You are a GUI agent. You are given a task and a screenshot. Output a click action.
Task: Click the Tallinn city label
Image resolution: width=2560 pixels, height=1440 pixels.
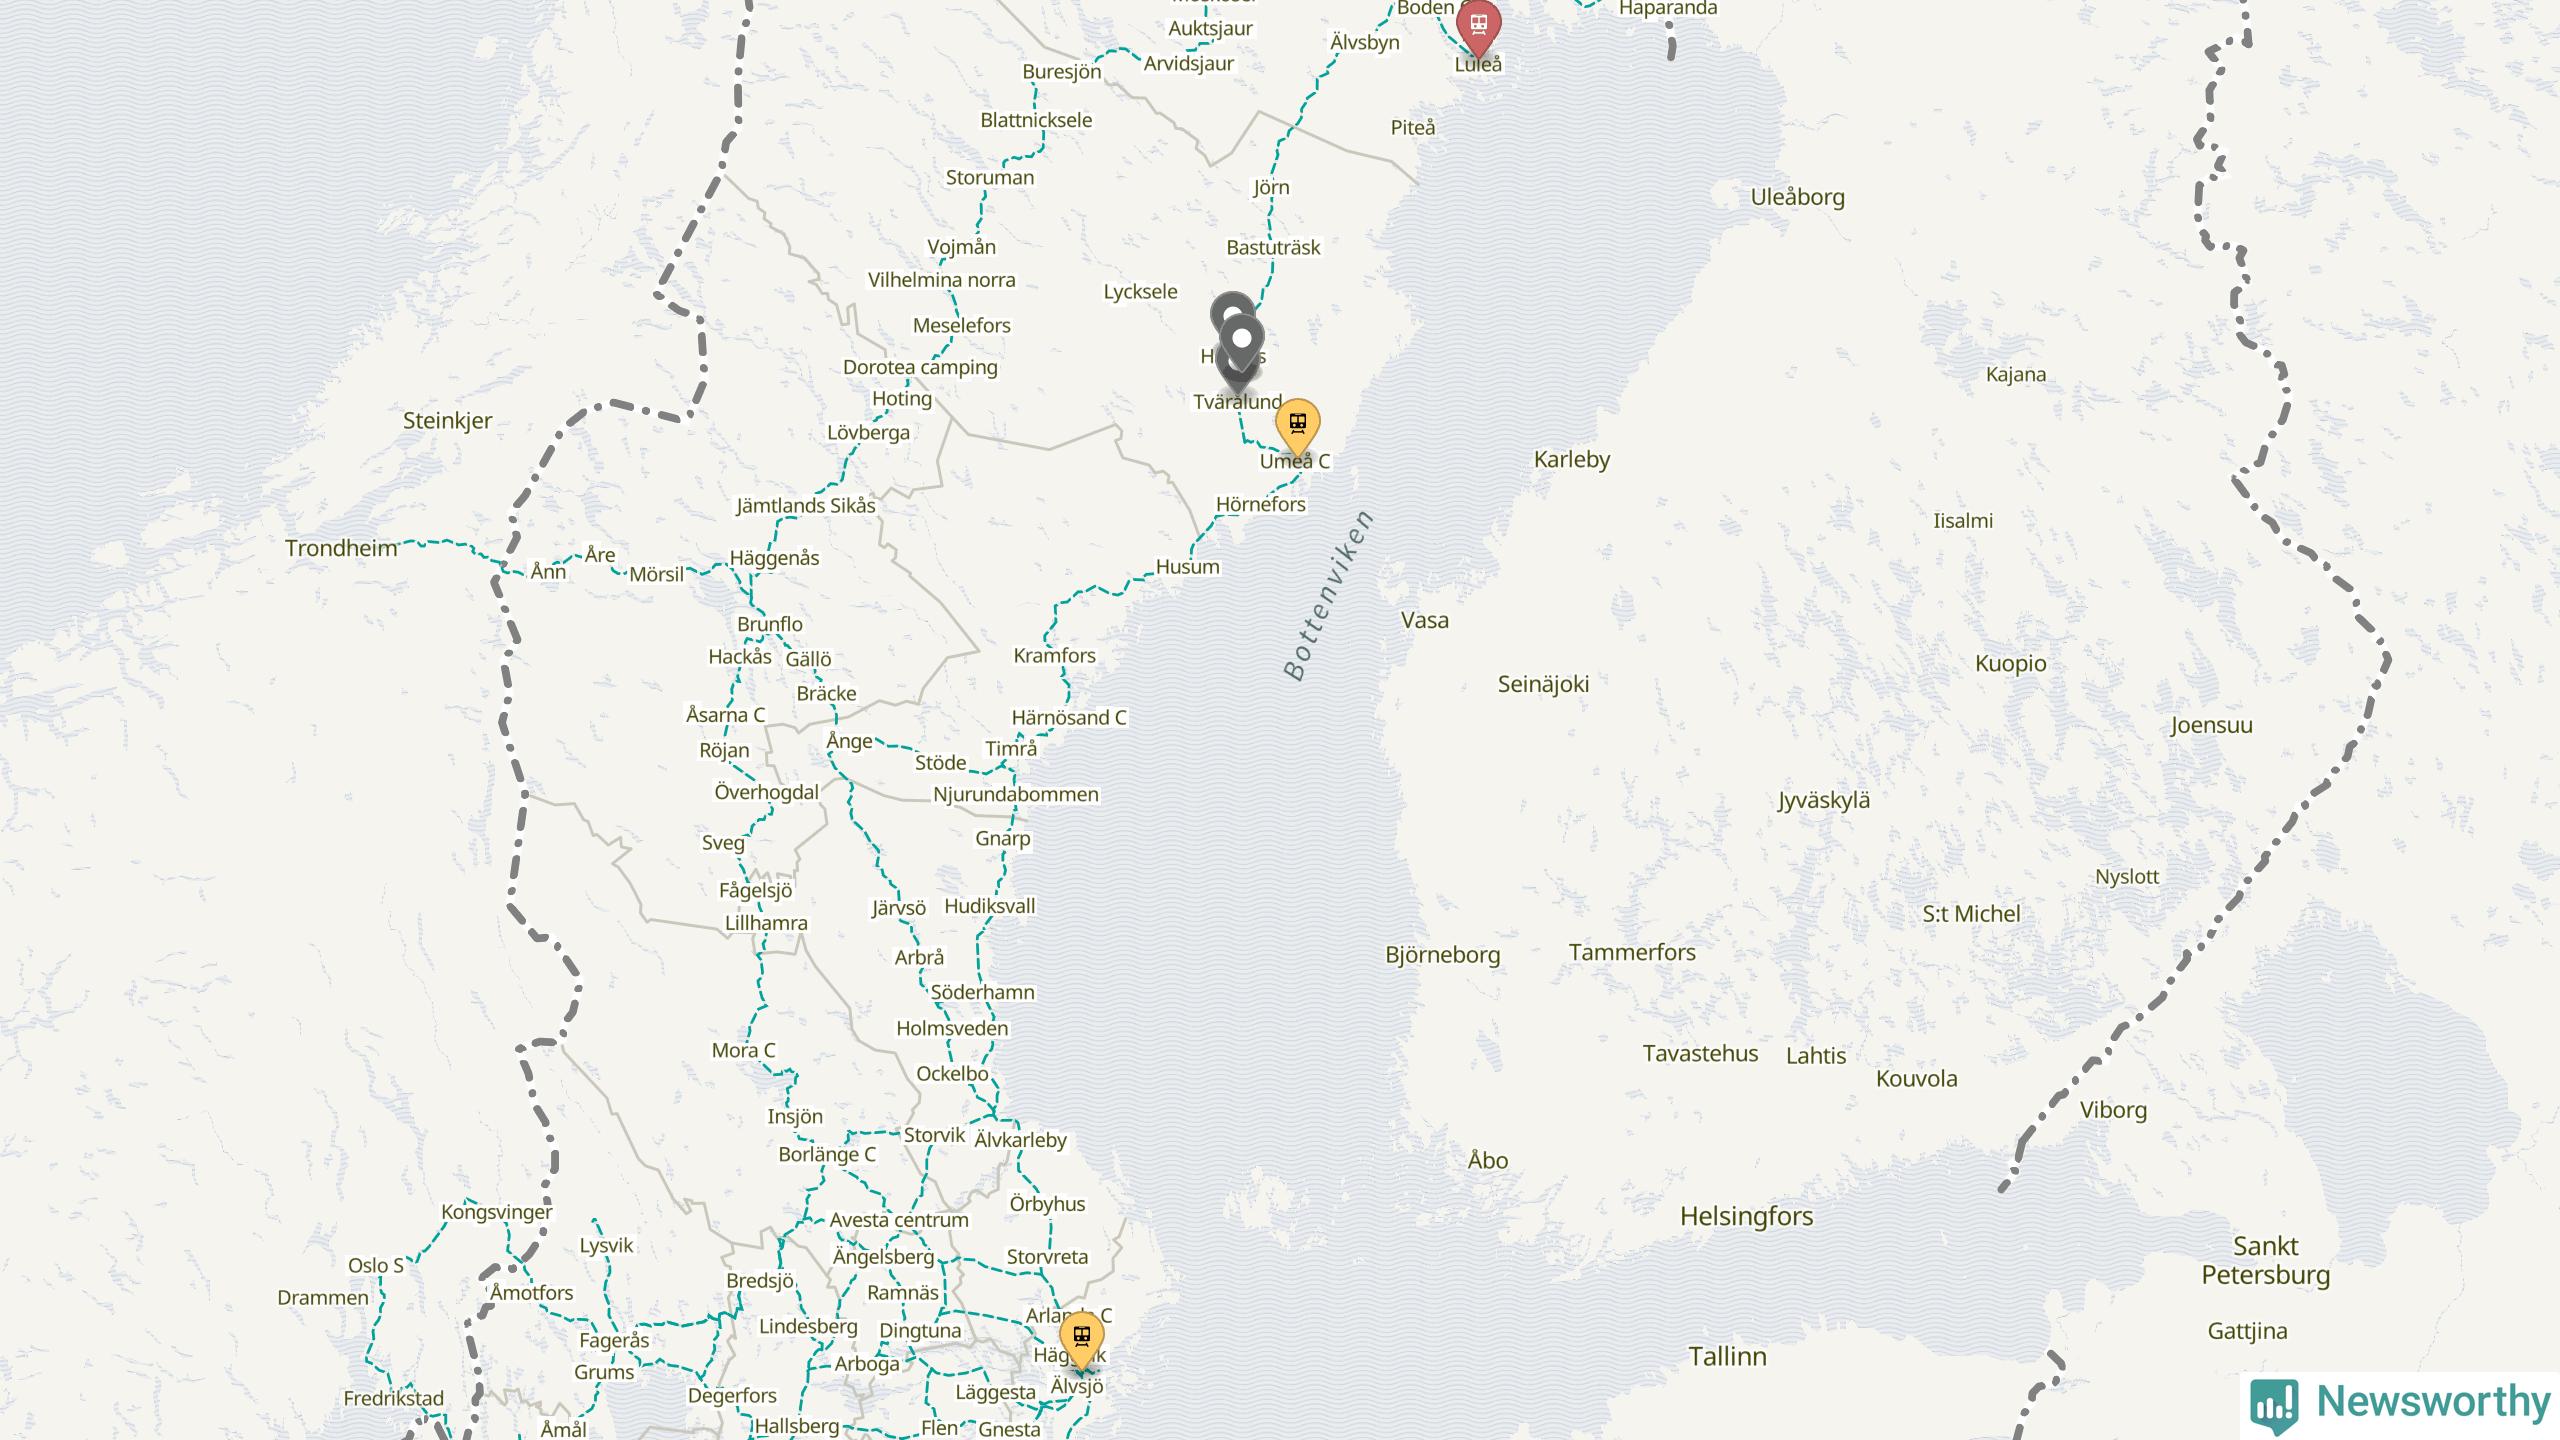click(x=1727, y=1357)
